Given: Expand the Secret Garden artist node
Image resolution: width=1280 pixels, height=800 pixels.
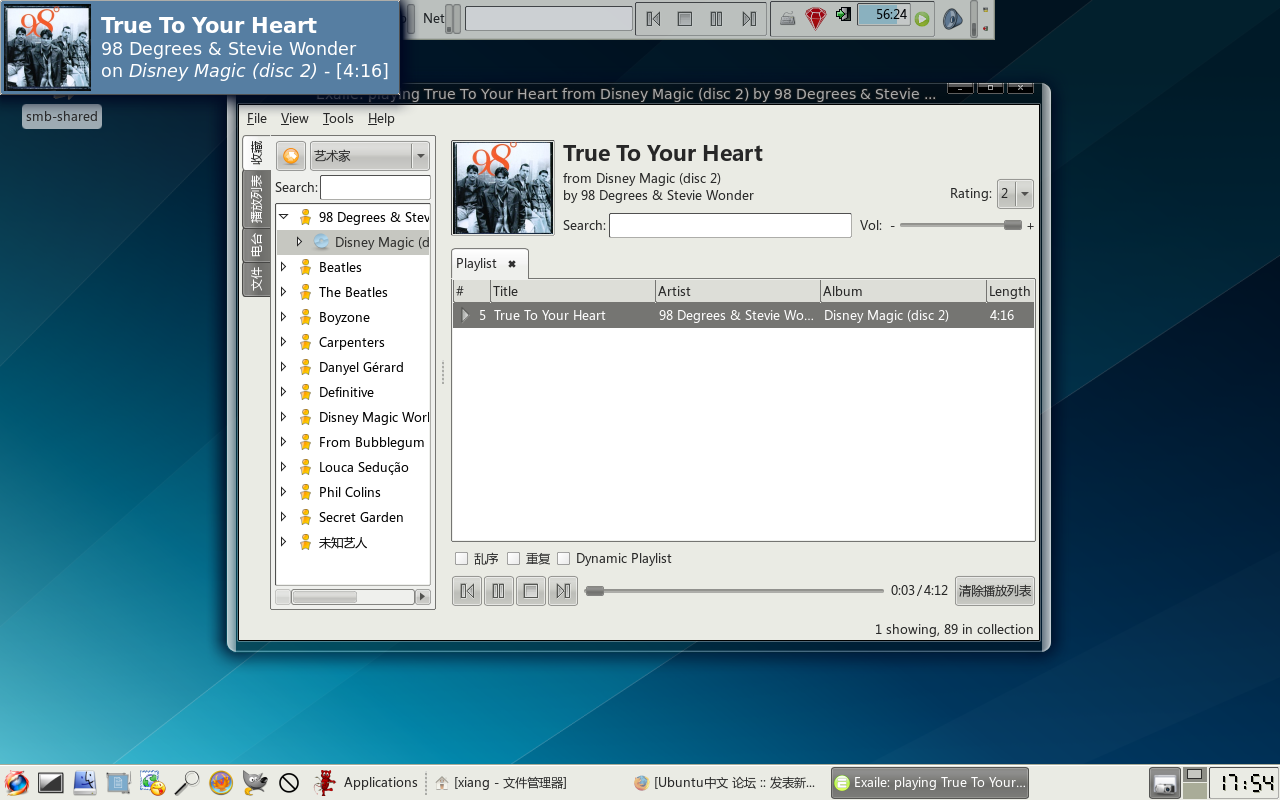Looking at the screenshot, I should (x=284, y=517).
